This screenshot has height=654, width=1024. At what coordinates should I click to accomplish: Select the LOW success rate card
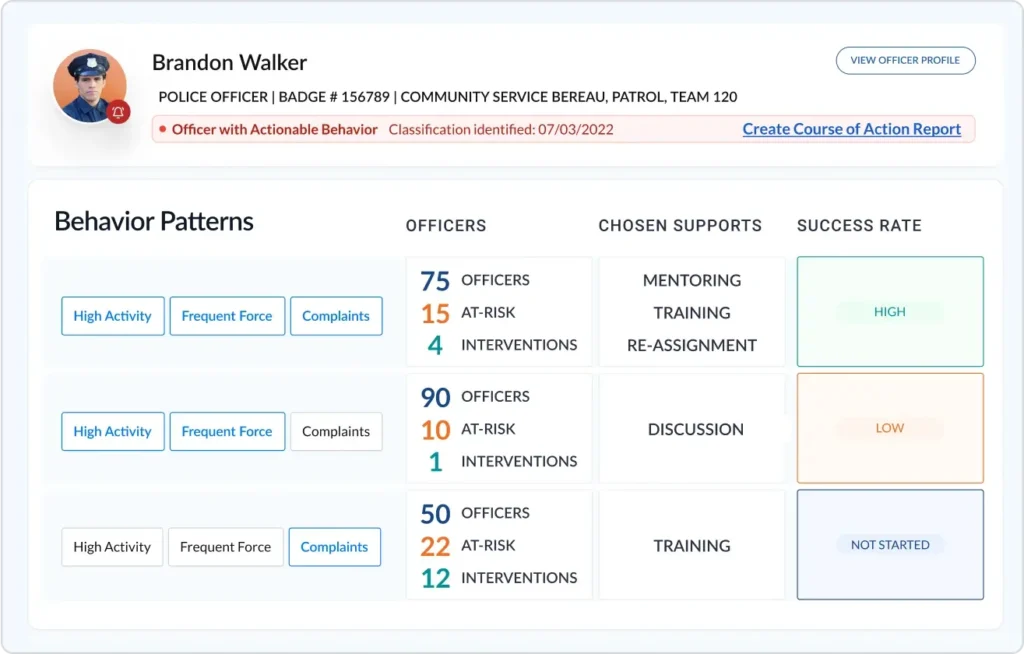pyautogui.click(x=890, y=428)
